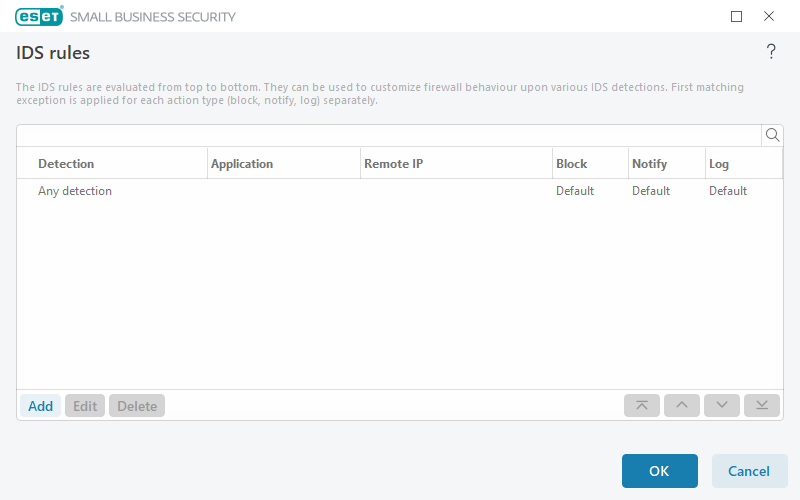Select the Any detection rule row

[x=75, y=191]
